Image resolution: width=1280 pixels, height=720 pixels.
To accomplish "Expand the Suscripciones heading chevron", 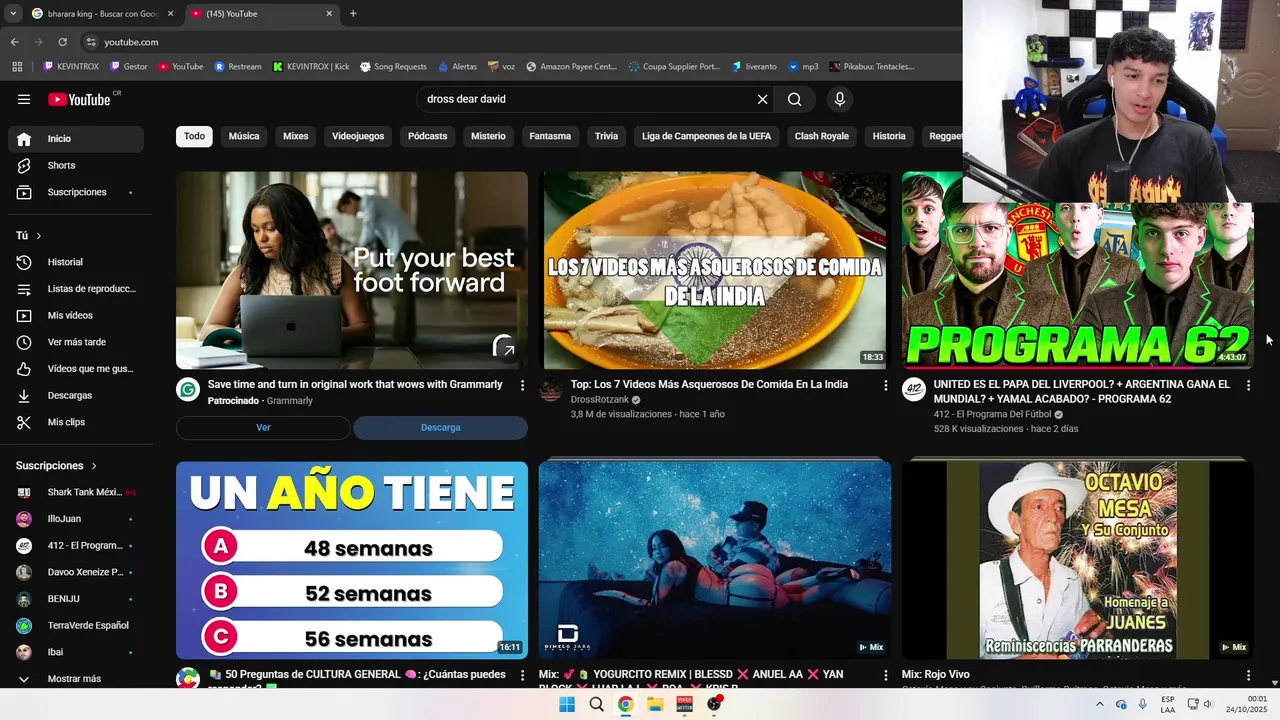I will point(95,466).
